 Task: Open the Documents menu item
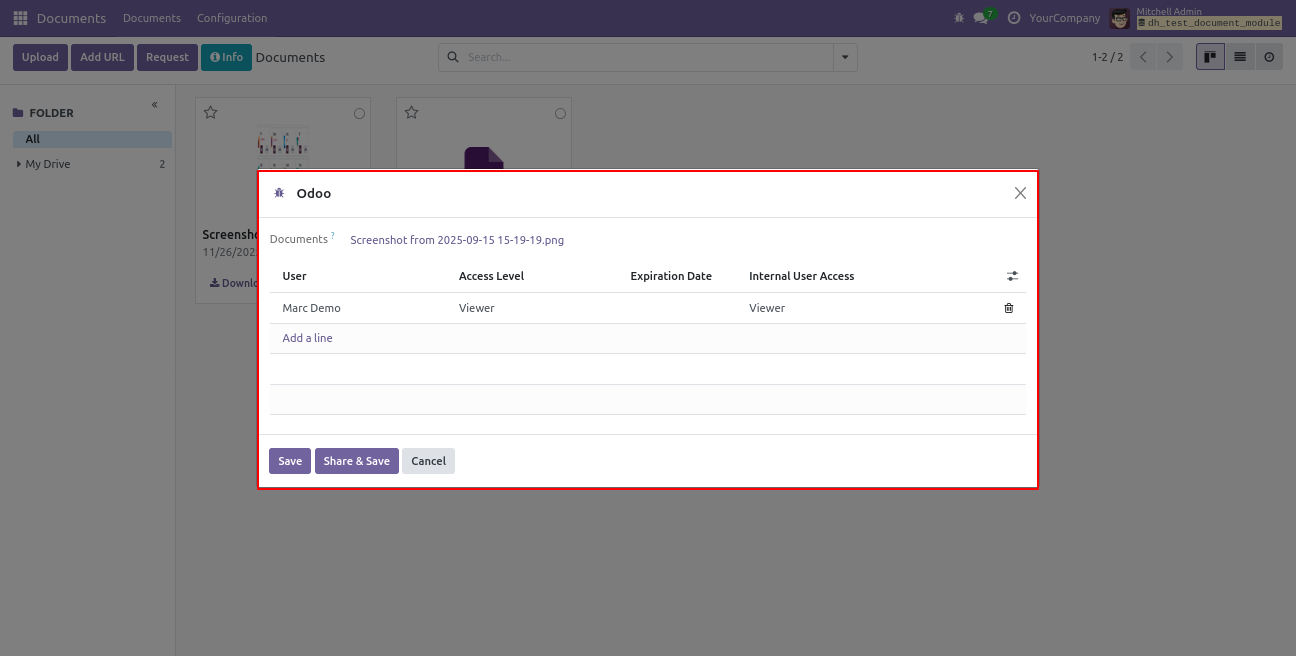click(152, 18)
